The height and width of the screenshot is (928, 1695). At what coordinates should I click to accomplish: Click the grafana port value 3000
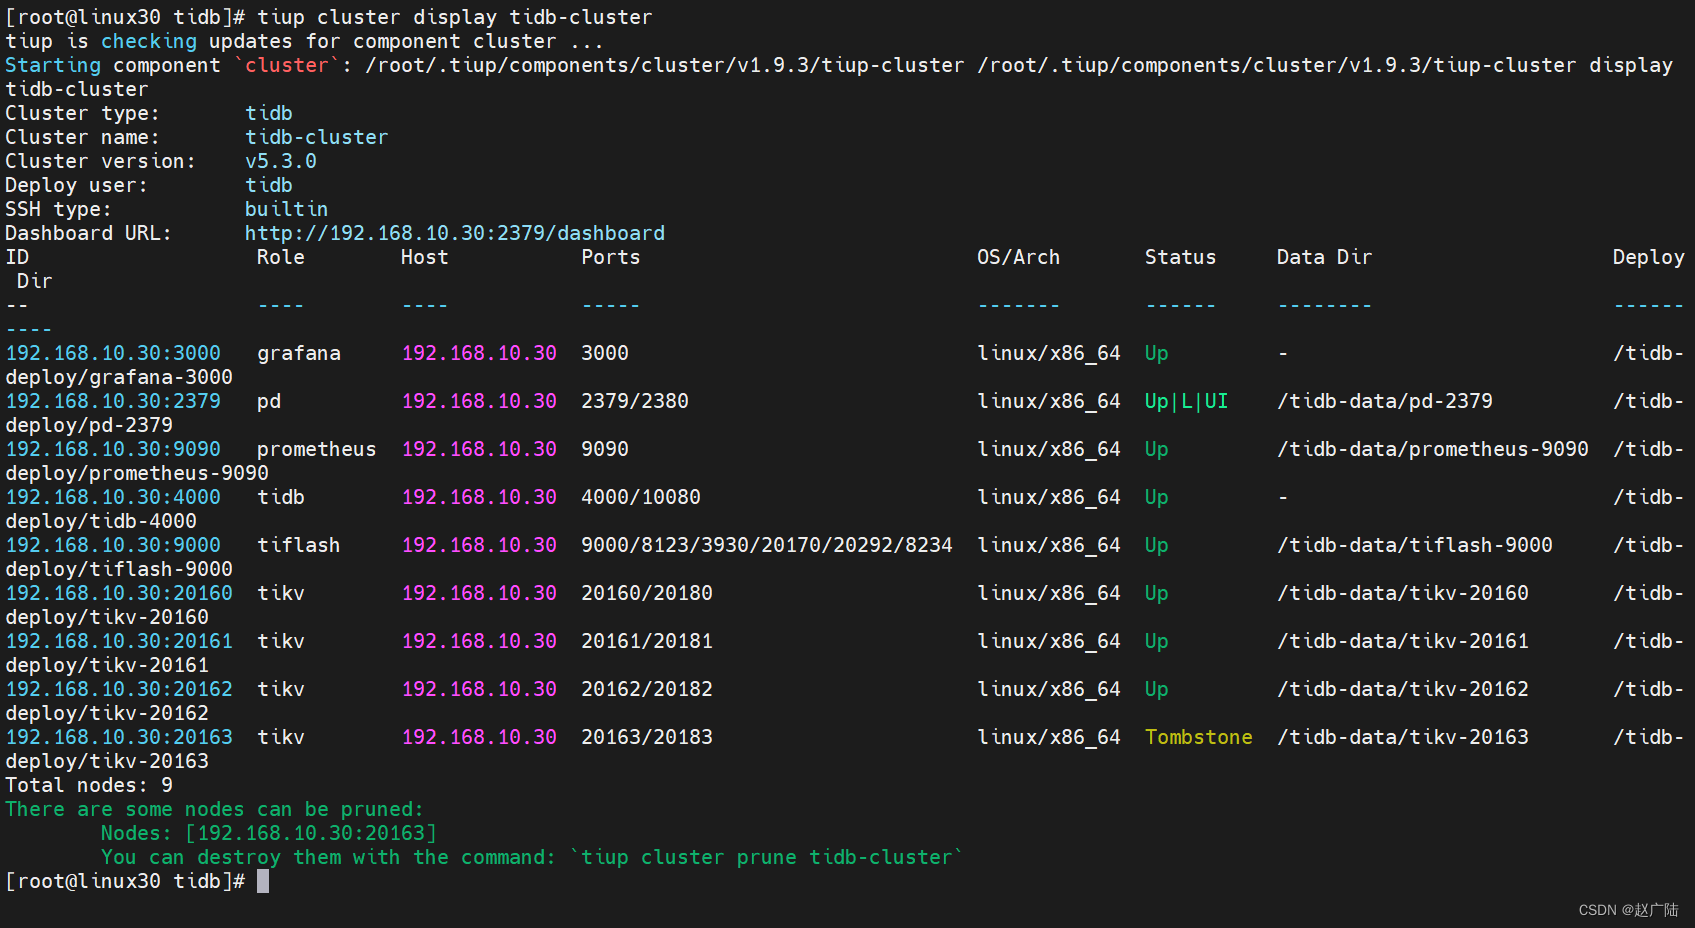[605, 353]
